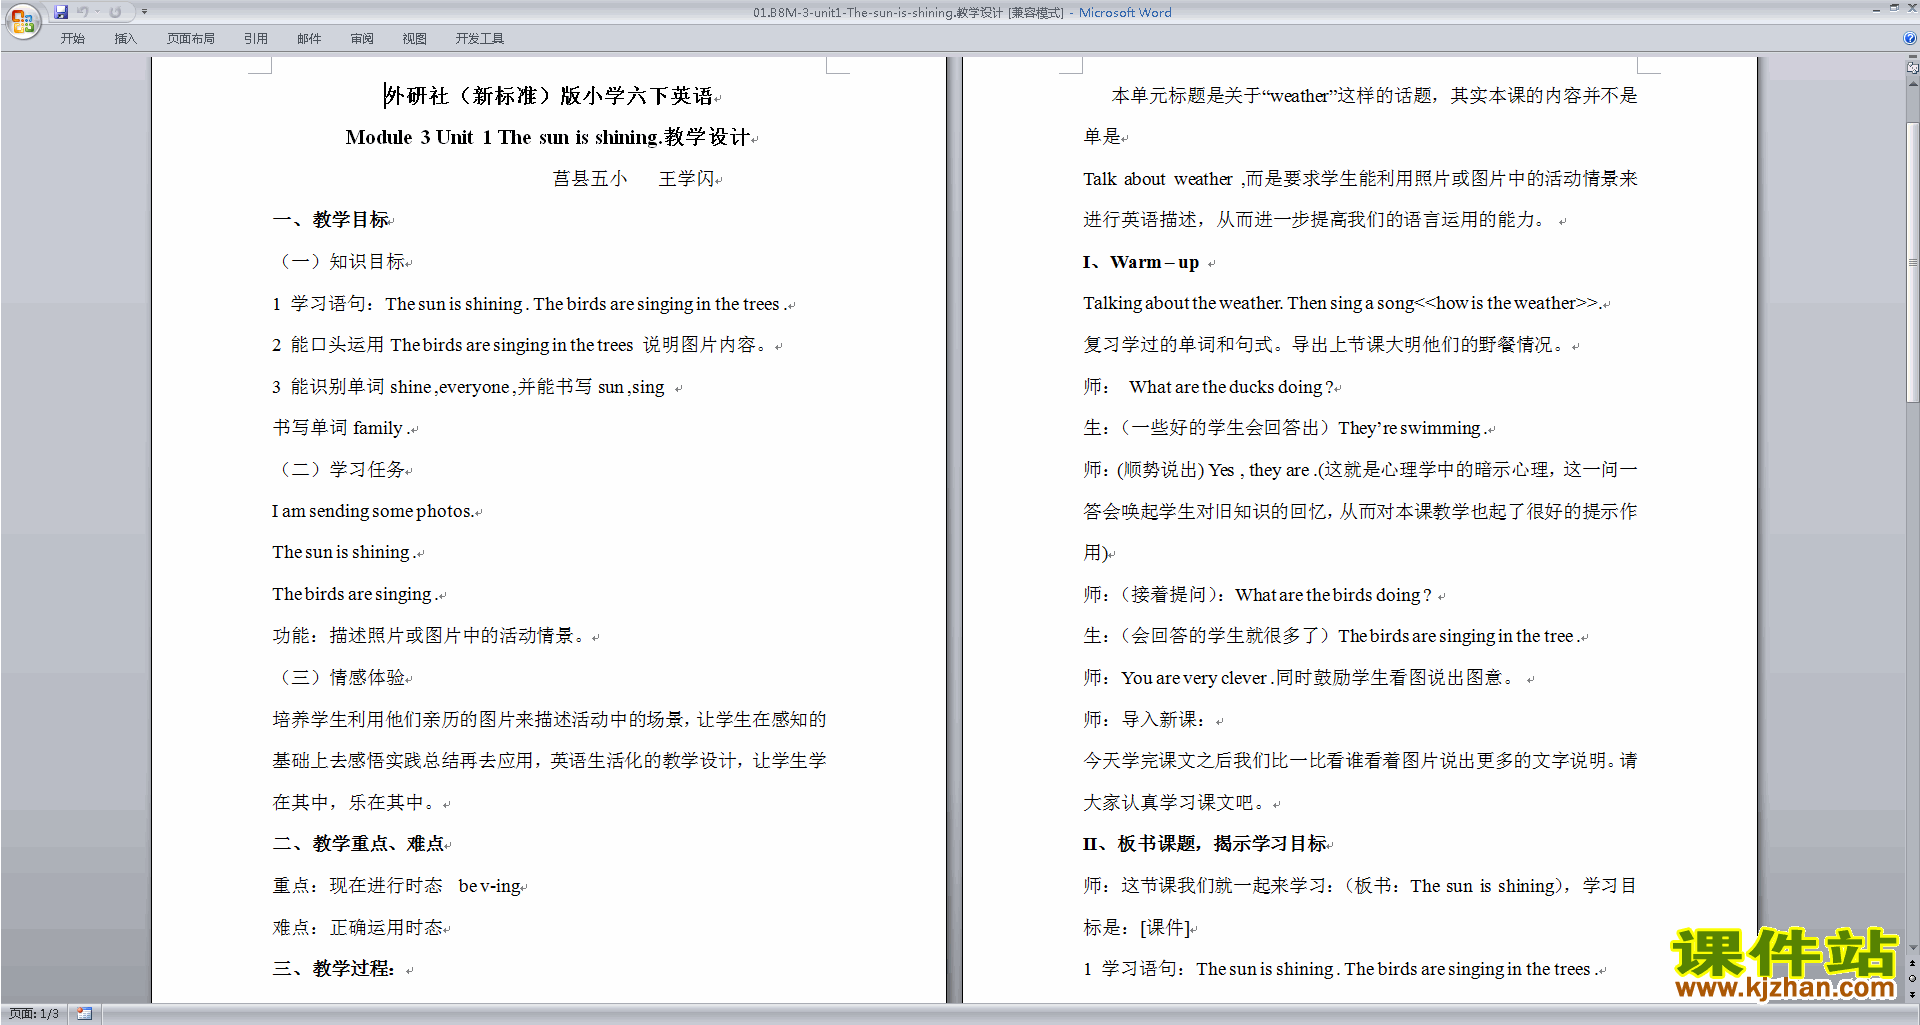Click the page number 页面: 1/3 indicator
The image size is (1920, 1025).
(x=34, y=1014)
